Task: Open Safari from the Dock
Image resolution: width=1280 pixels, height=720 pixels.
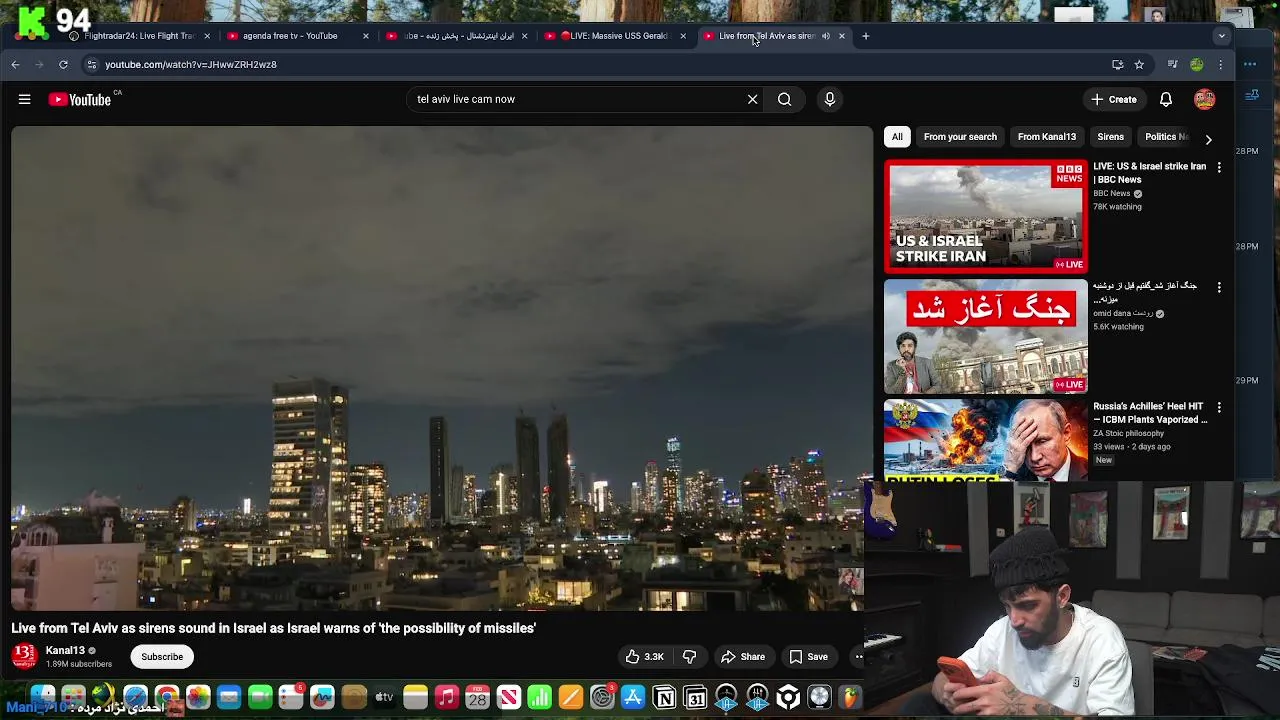Action: [135, 697]
